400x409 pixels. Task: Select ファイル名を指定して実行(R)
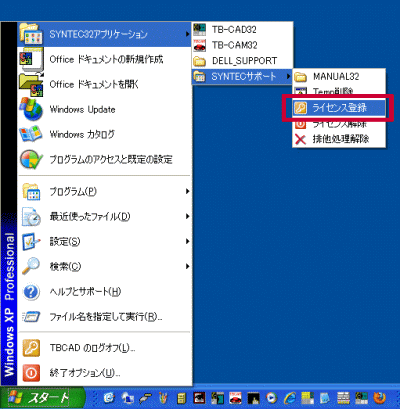point(104,316)
